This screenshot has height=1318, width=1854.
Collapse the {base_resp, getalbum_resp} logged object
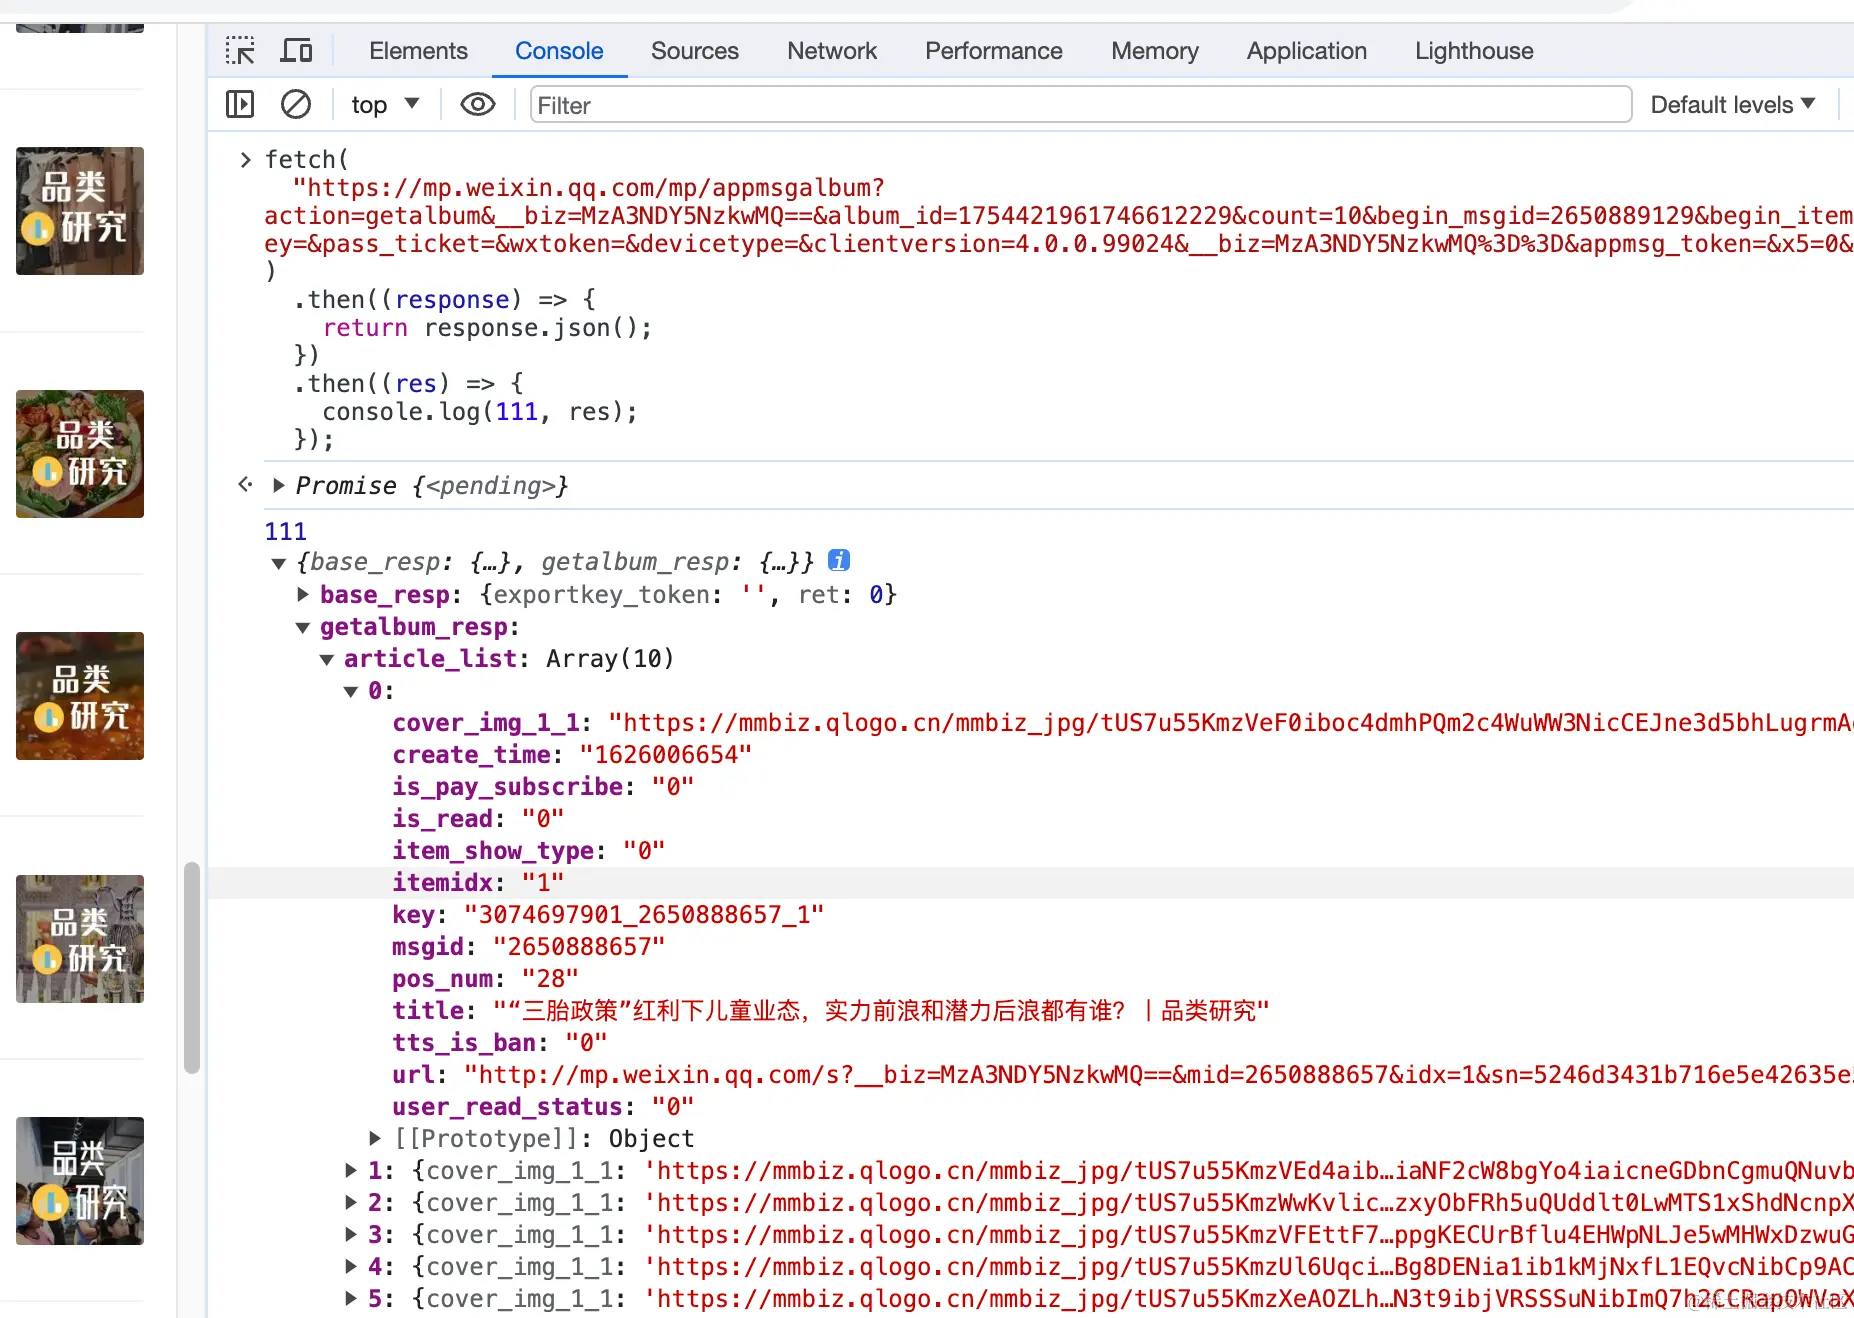pyautogui.click(x=279, y=563)
